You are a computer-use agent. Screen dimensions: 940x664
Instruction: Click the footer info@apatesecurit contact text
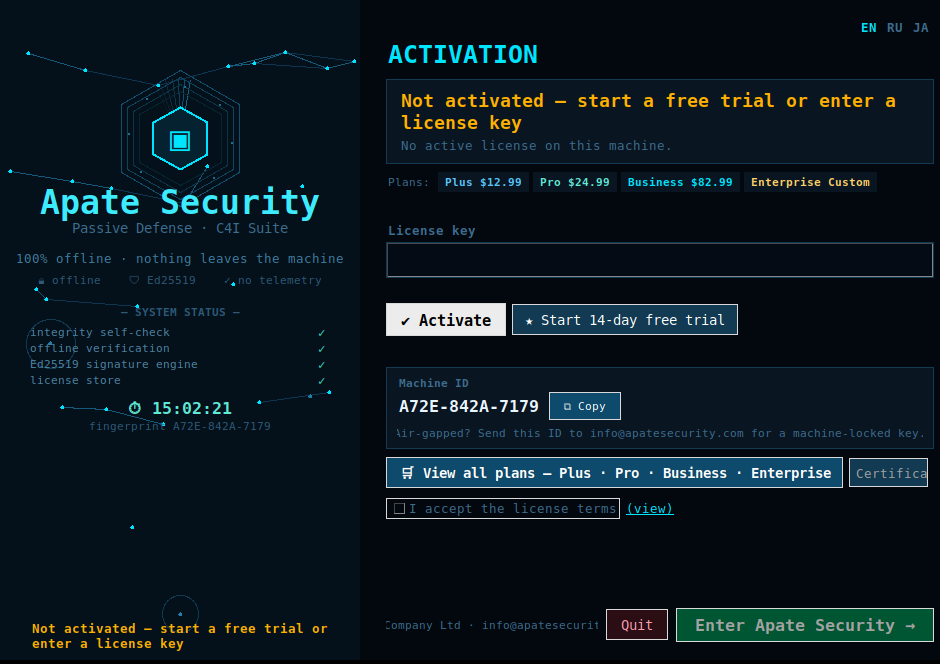540,625
